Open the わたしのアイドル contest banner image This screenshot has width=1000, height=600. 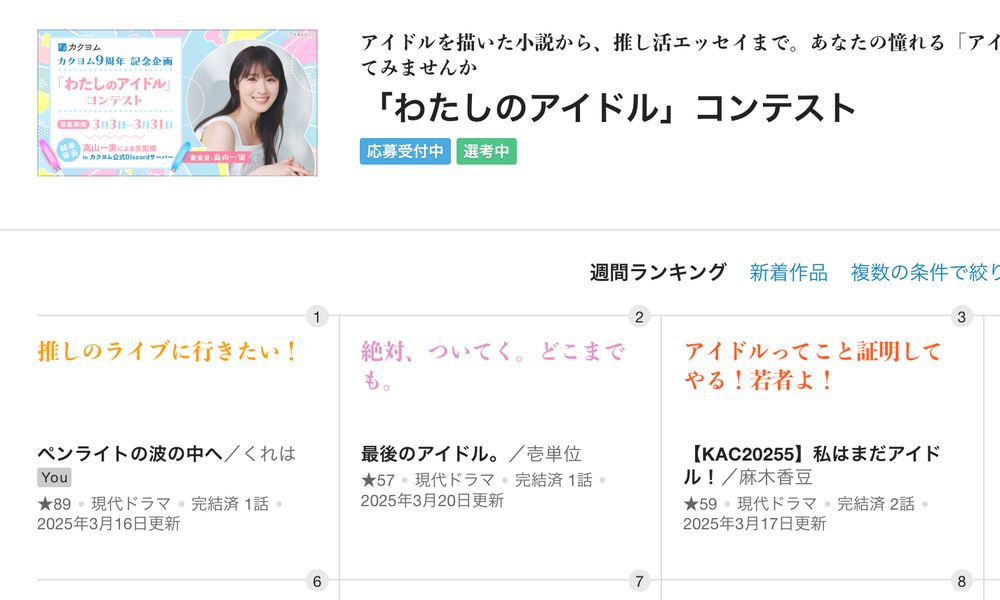pyautogui.click(x=177, y=103)
